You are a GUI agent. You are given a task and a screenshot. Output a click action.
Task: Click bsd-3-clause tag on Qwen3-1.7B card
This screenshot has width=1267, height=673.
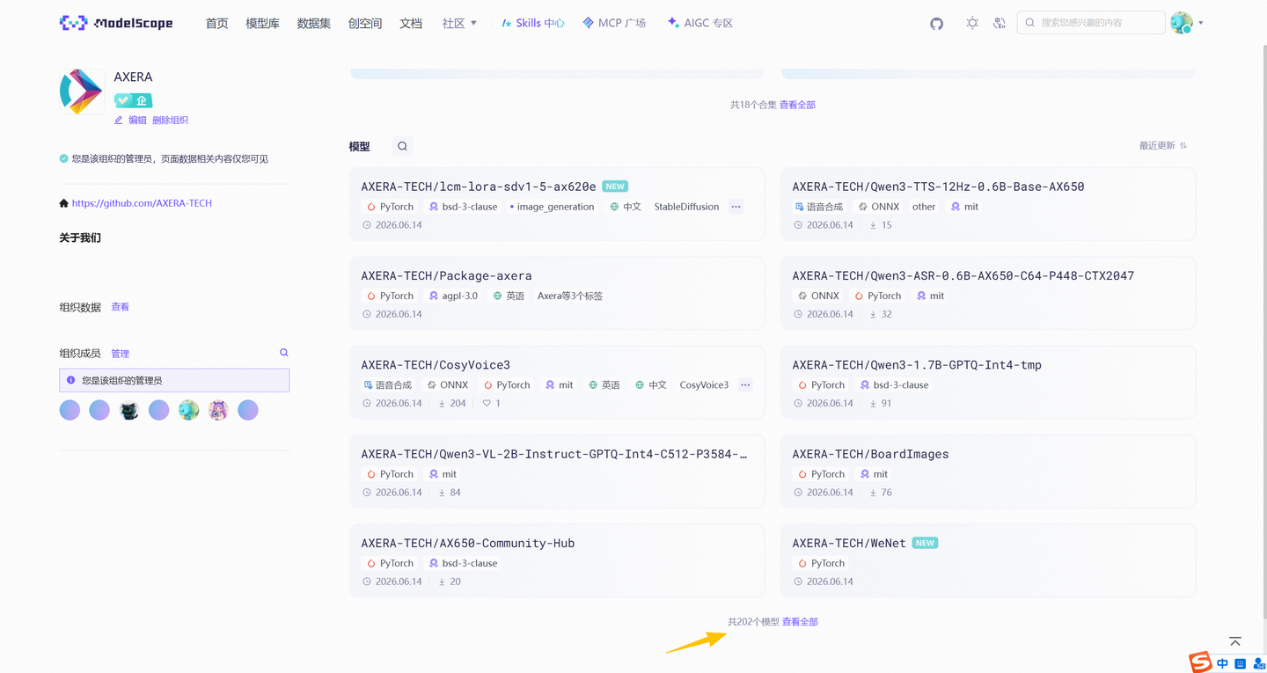[894, 385]
